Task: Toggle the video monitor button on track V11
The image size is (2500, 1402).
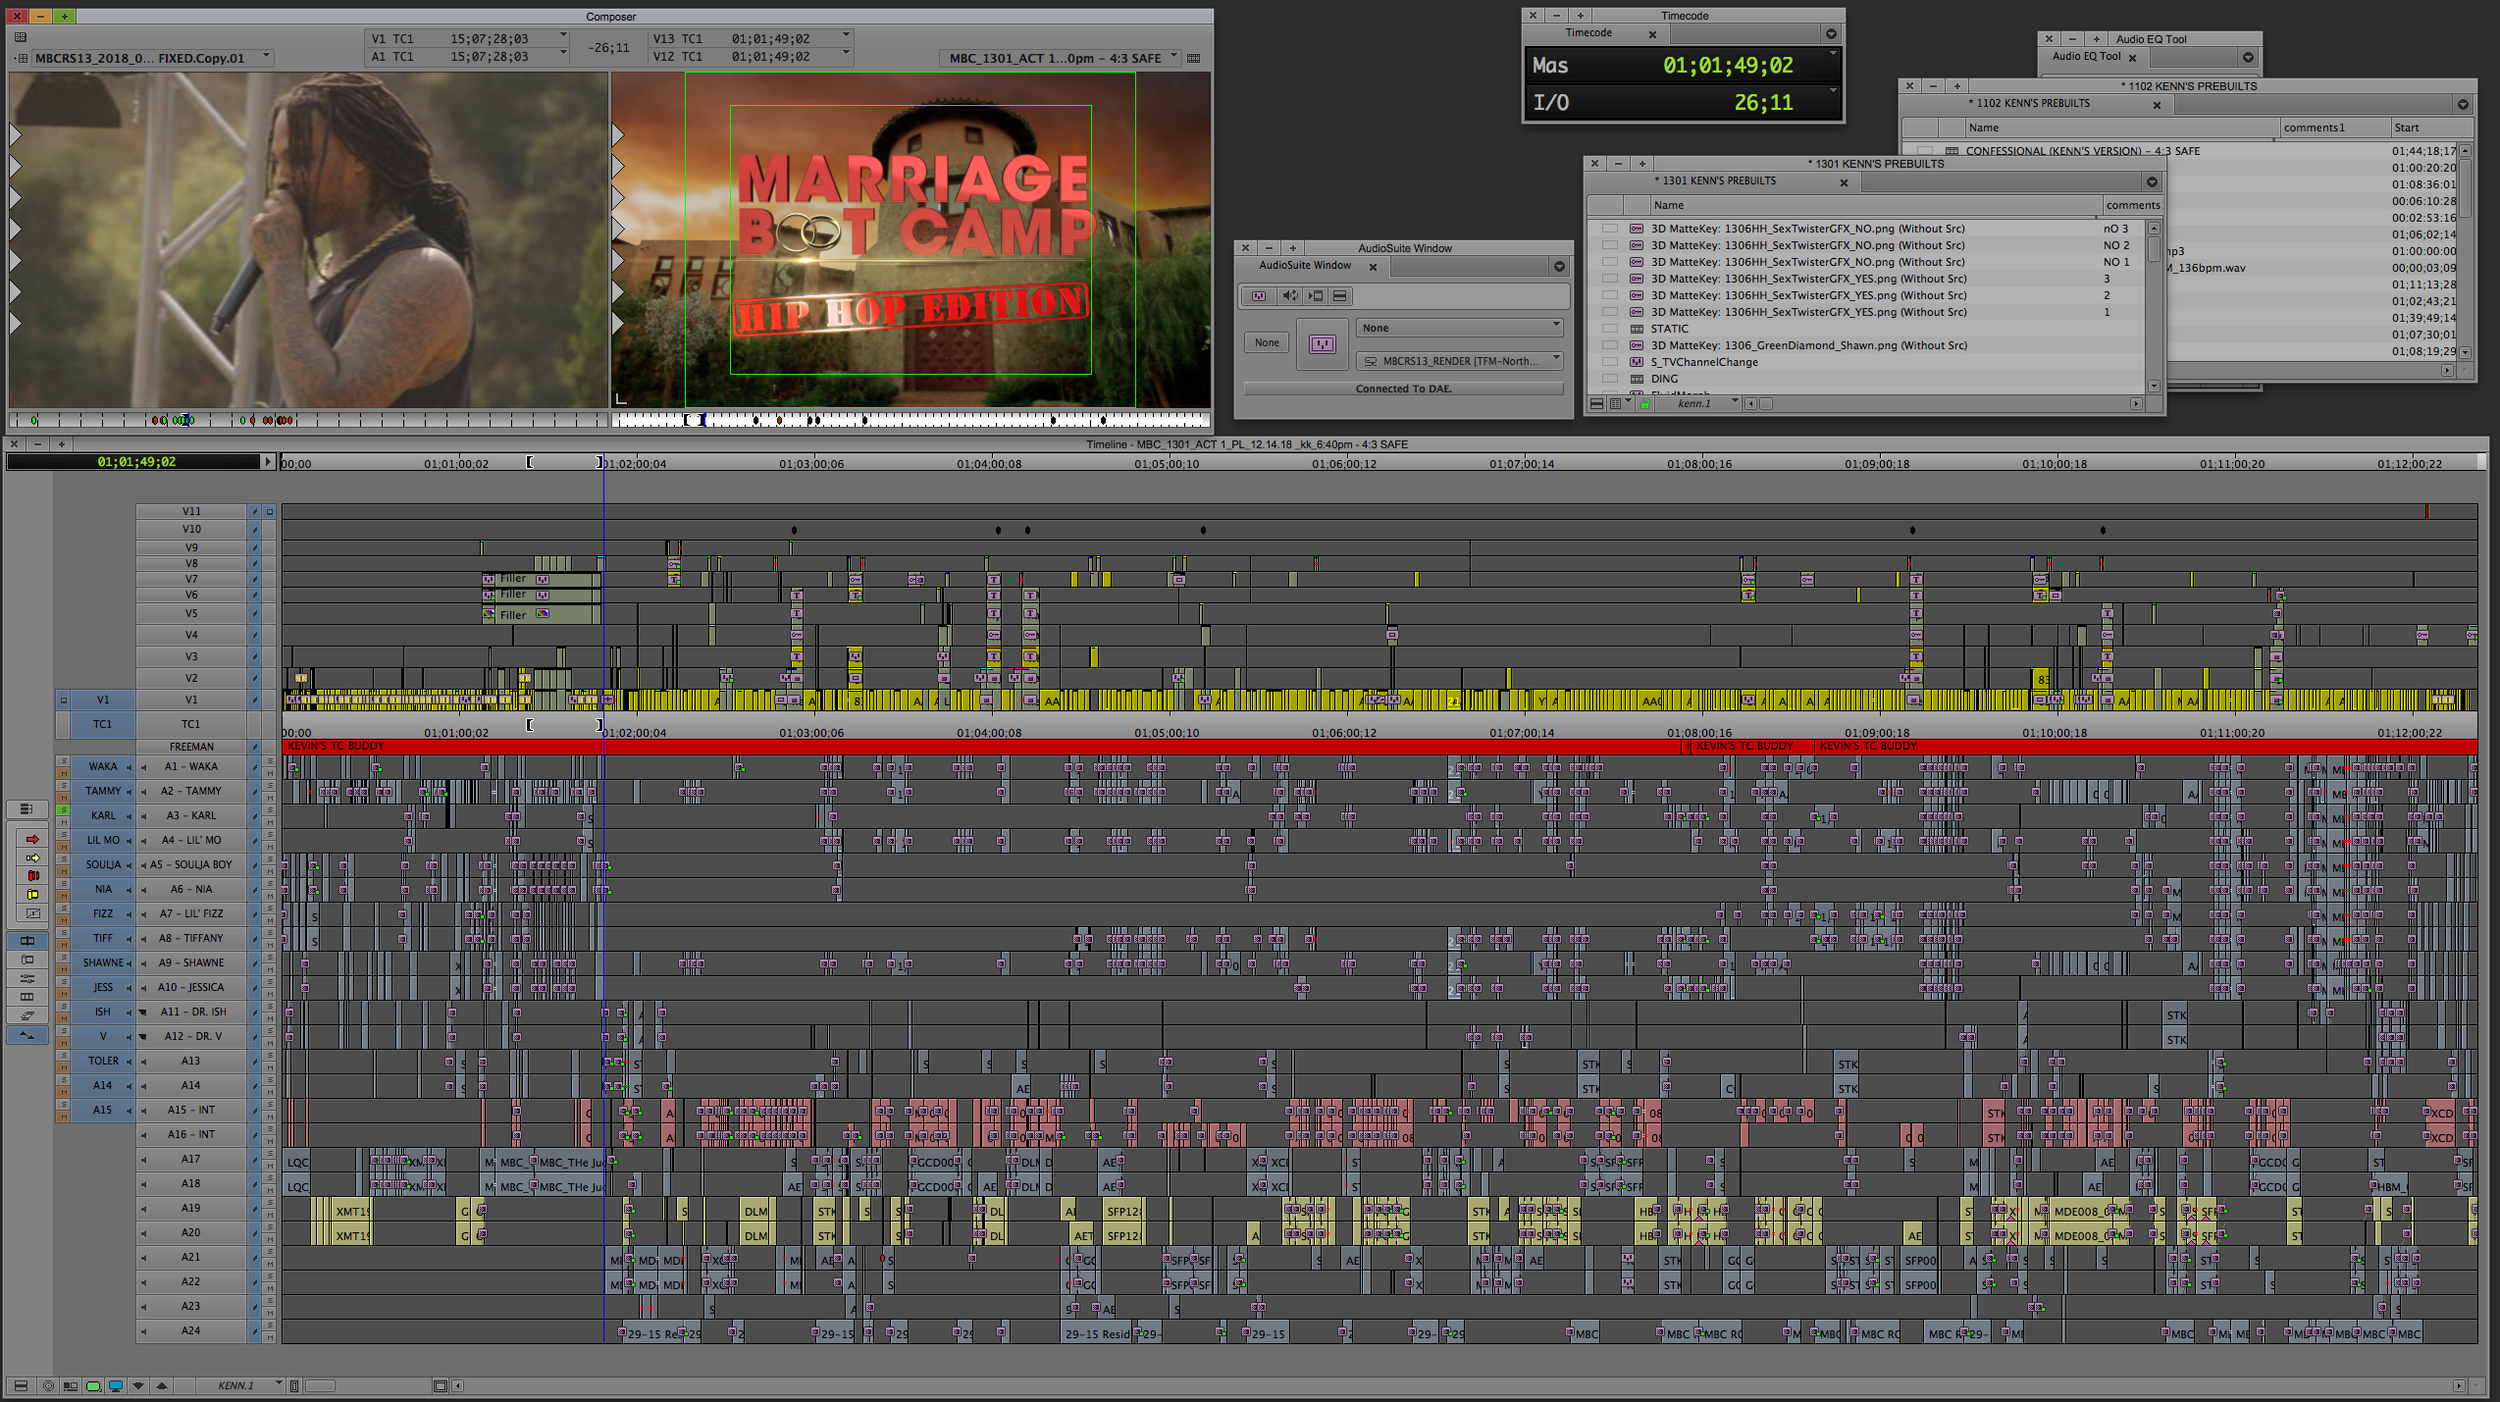Action: tap(269, 512)
